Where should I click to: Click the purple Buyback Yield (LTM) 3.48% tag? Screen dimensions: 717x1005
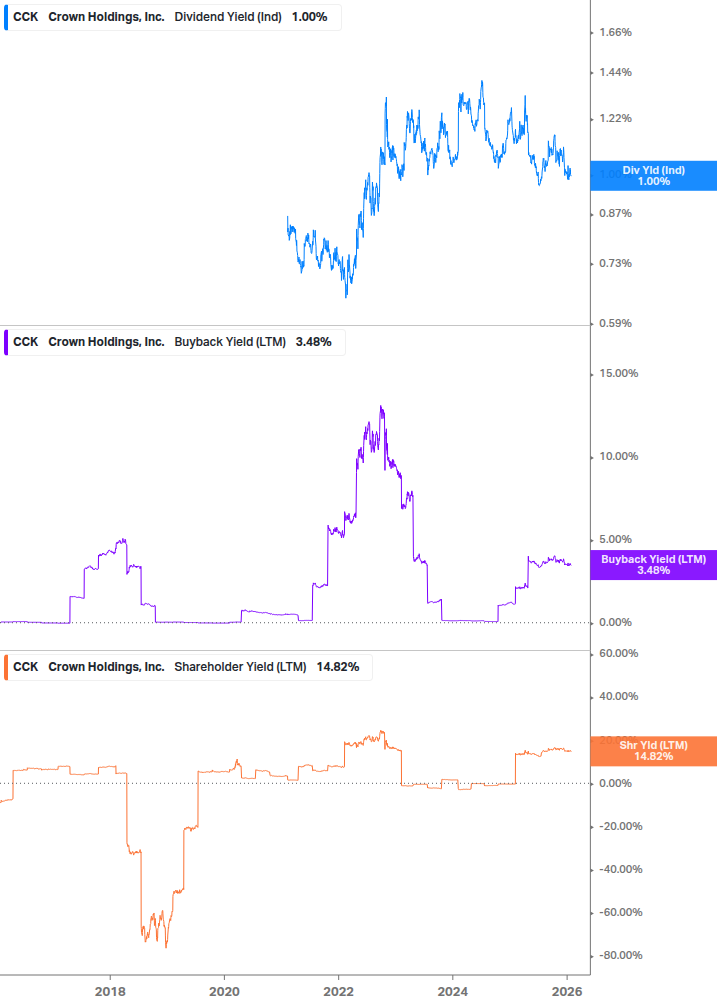pyautogui.click(x=654, y=565)
